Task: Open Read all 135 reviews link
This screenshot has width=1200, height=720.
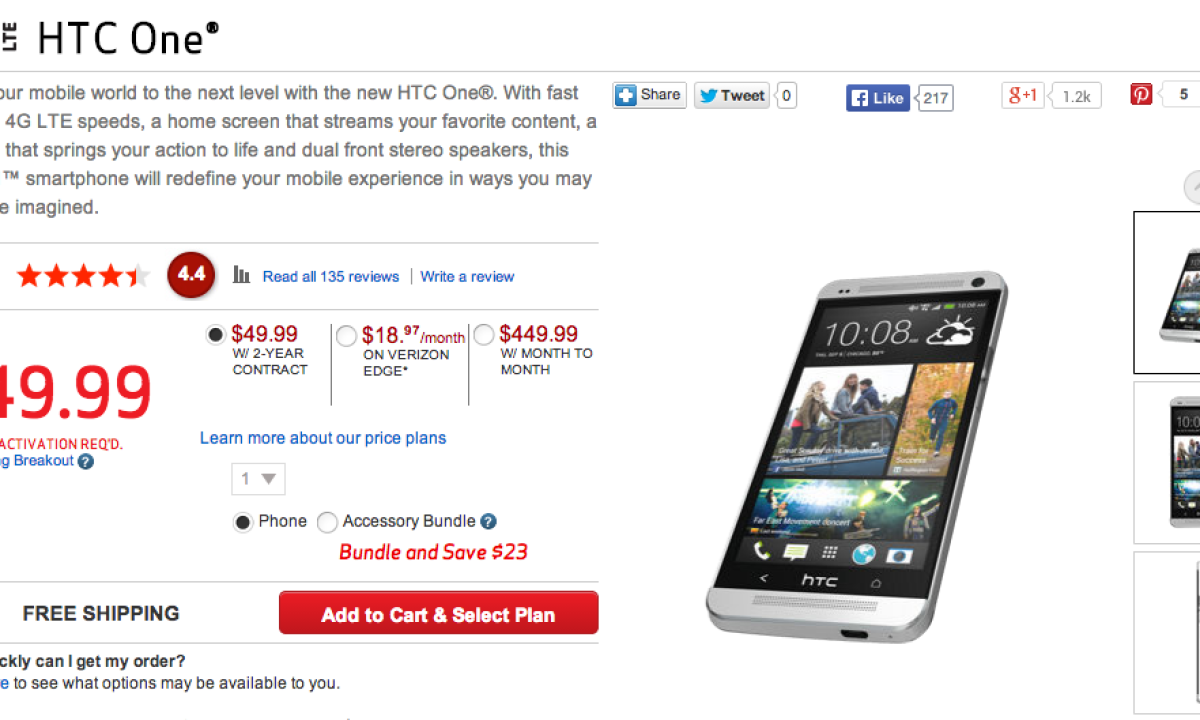Action: pos(331,277)
